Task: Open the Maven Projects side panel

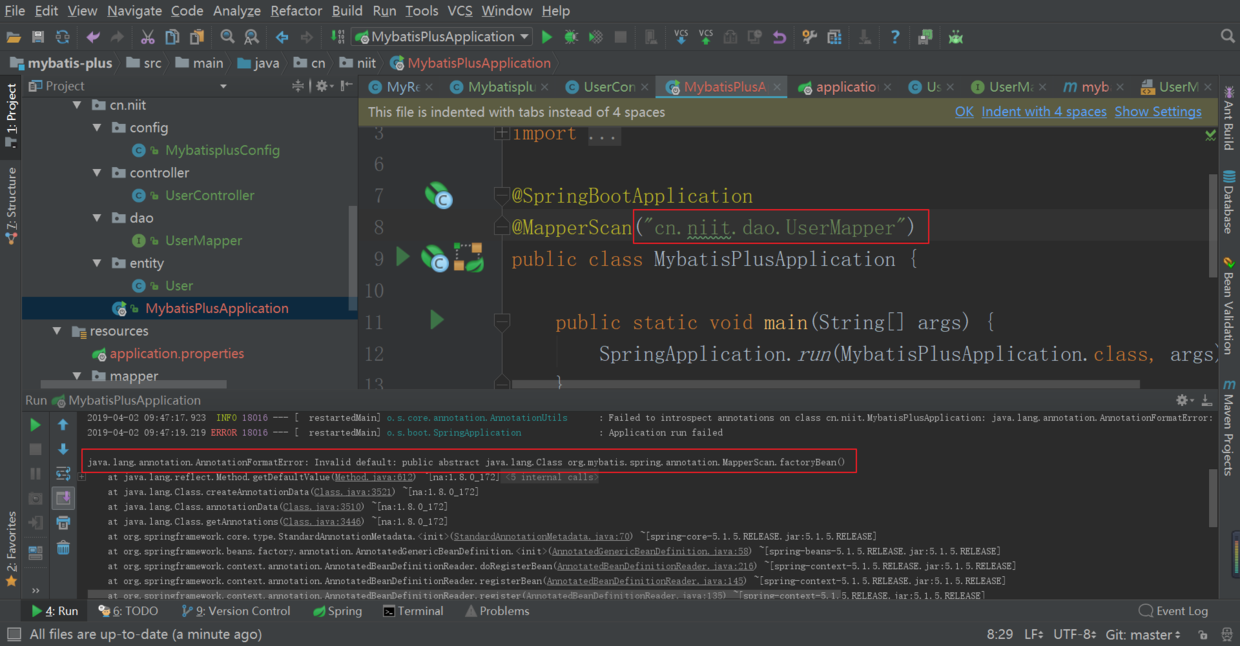Action: click(1228, 428)
